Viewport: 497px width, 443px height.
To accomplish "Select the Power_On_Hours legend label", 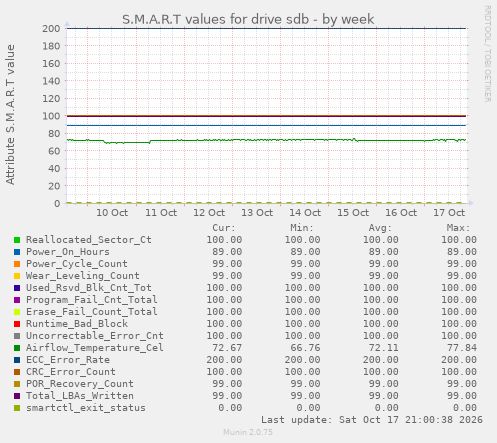I will coord(68,252).
